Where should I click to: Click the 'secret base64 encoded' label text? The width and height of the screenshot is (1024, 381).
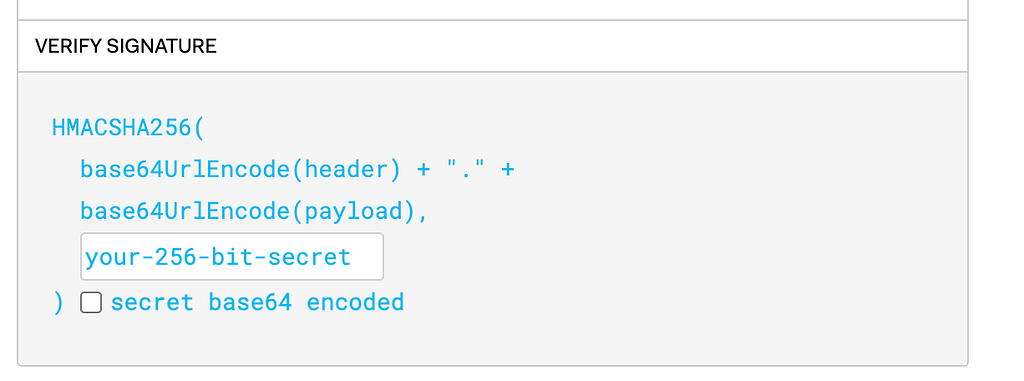257,303
